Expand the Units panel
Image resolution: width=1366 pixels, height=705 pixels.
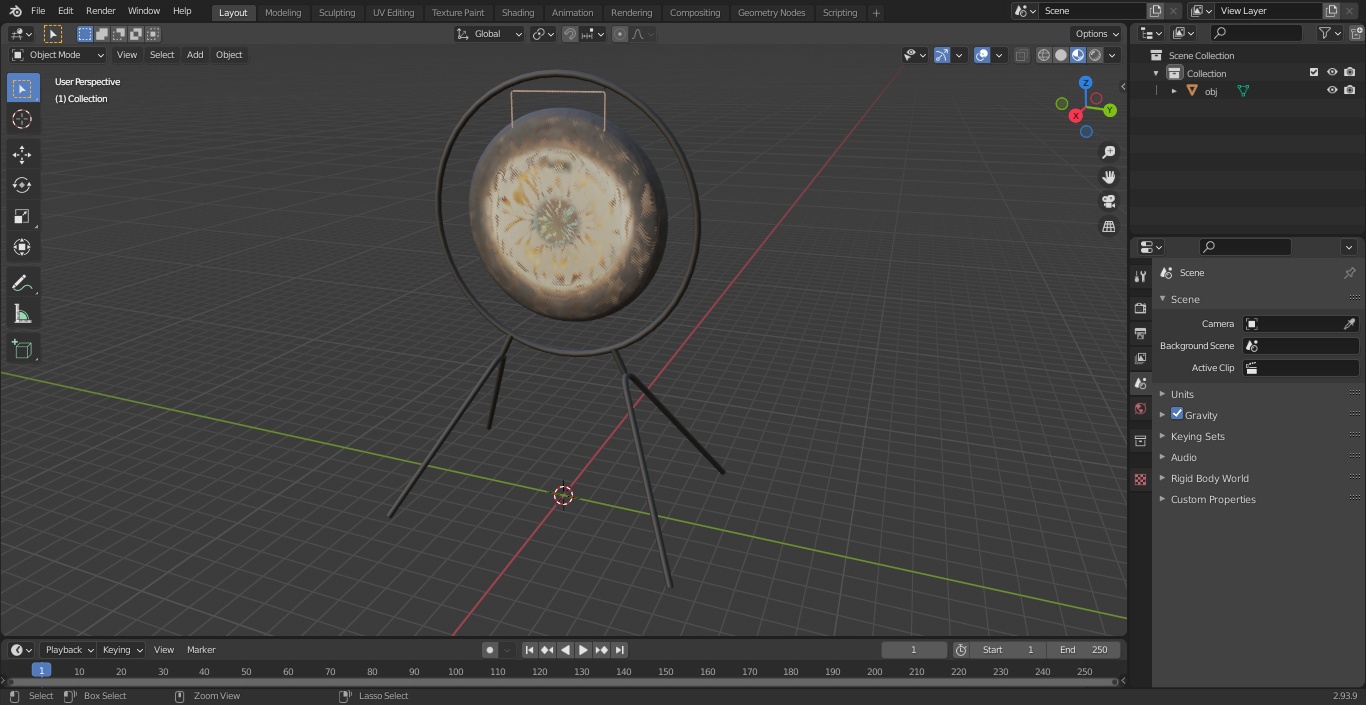tap(1182, 394)
